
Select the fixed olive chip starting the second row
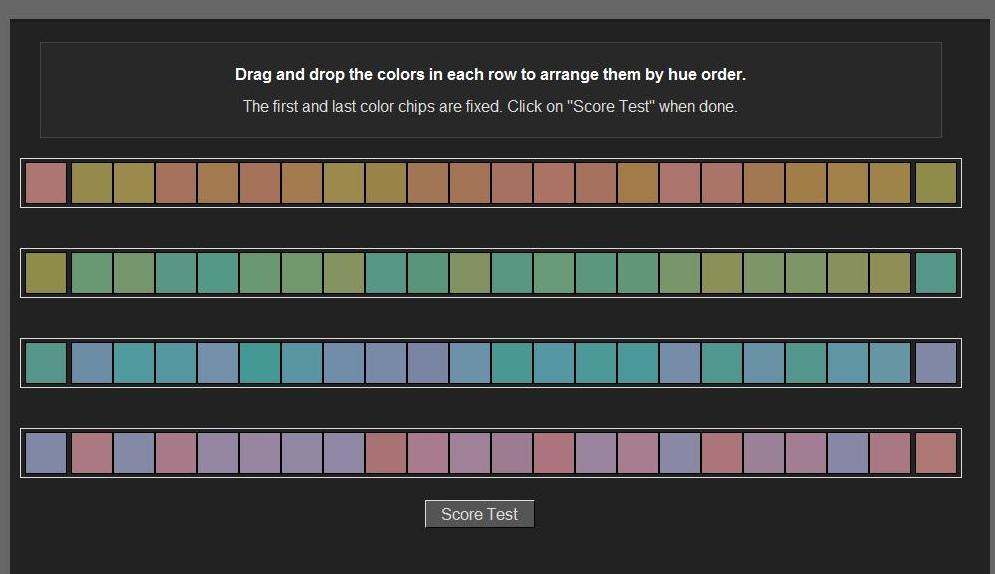coord(46,273)
